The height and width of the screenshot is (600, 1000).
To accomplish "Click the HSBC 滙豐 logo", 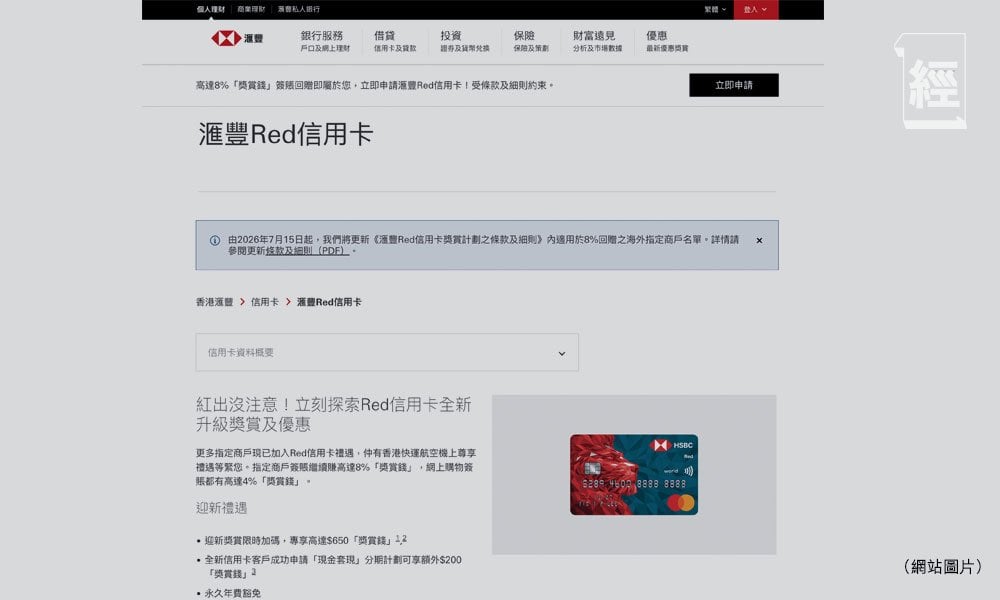I will click(237, 38).
